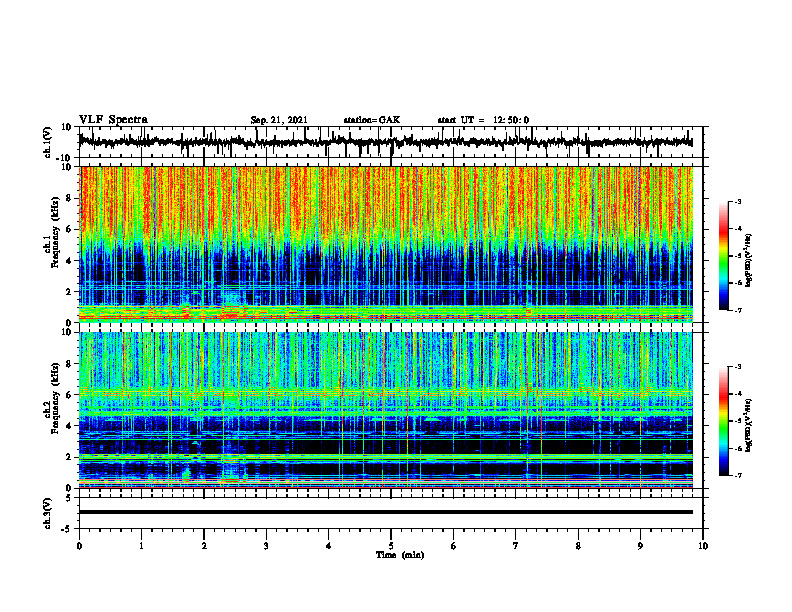Image resolution: width=792 pixels, height=612 pixels.
Task: Click the "-7" tick on ch.1 colorbar
Action: pos(737,310)
